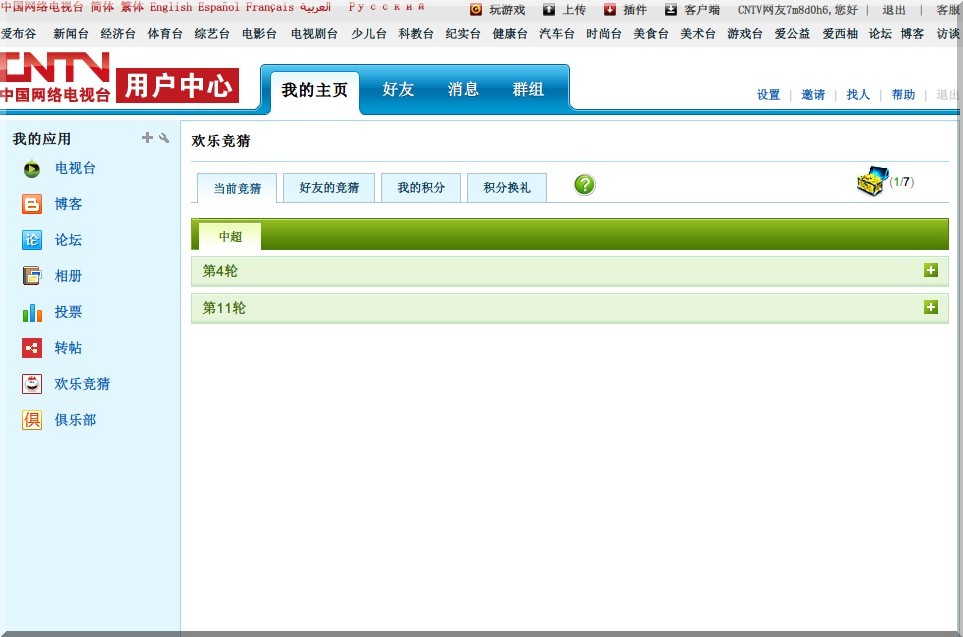Select the 好友 main navigation tab
The image size is (963, 637).
pyautogui.click(x=398, y=89)
